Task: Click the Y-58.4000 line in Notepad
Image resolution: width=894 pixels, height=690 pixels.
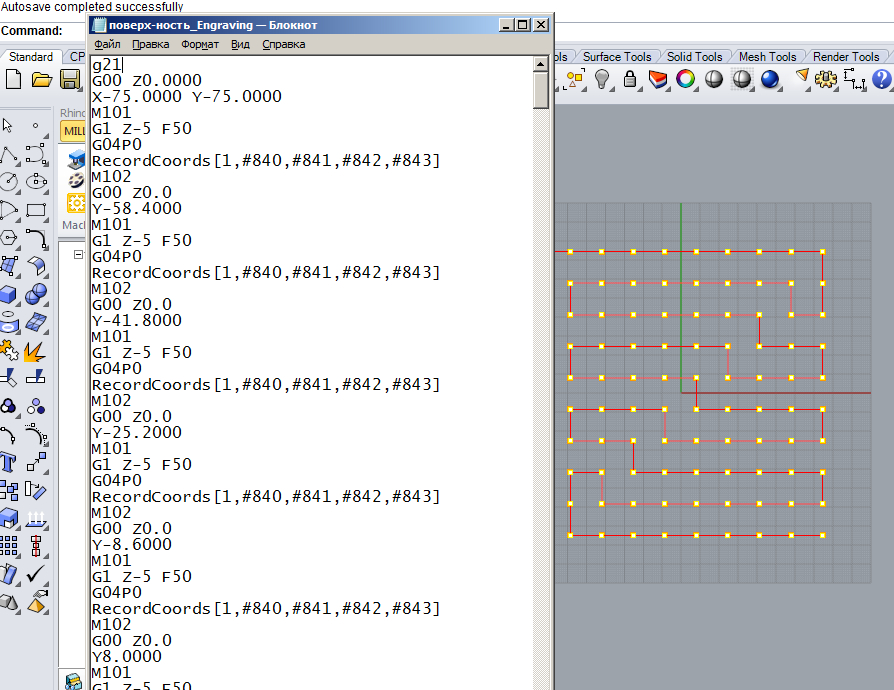Action: (x=137, y=208)
